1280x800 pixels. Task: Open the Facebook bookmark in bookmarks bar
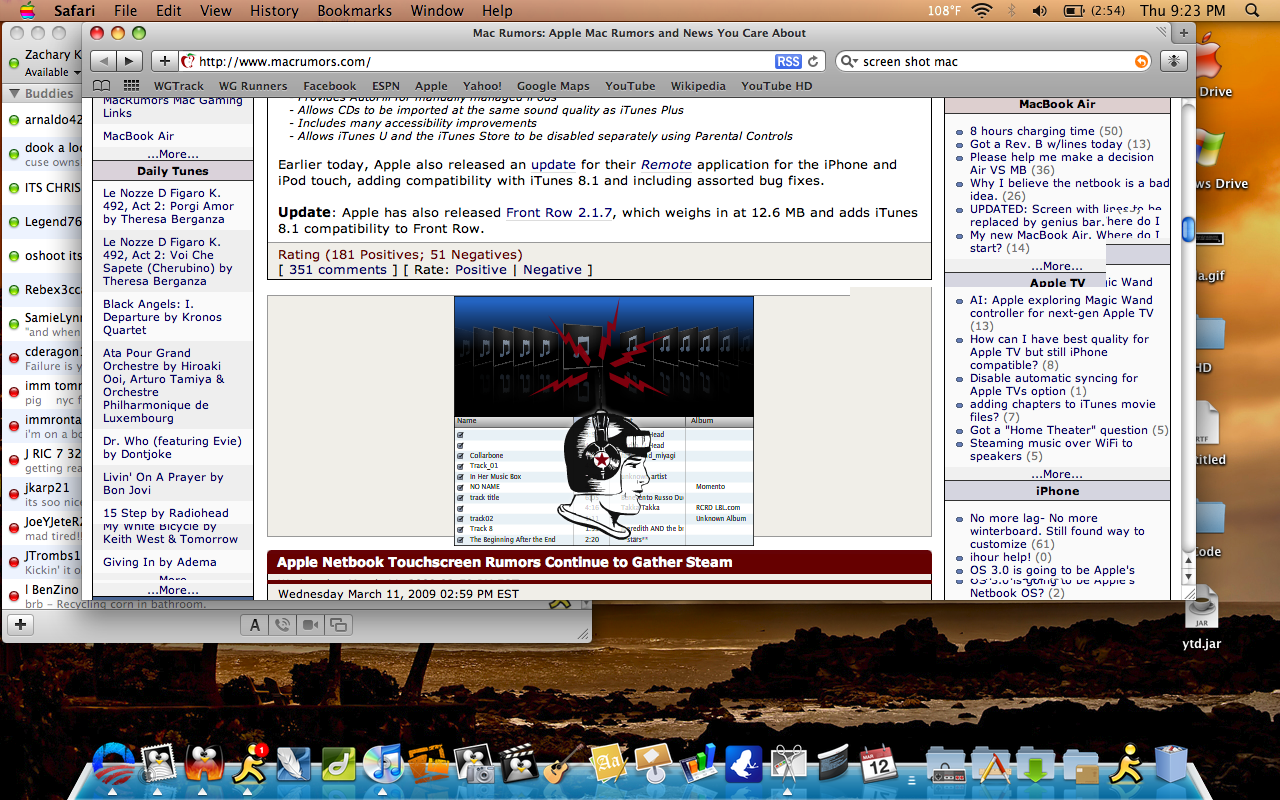point(329,86)
